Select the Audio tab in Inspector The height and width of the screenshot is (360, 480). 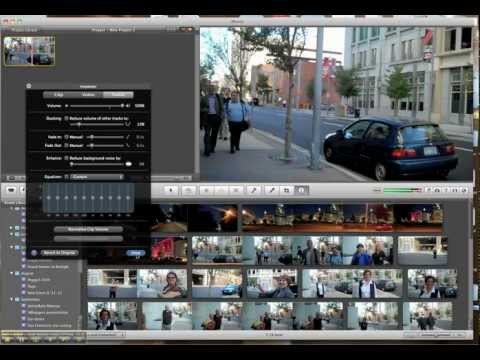(x=118, y=95)
